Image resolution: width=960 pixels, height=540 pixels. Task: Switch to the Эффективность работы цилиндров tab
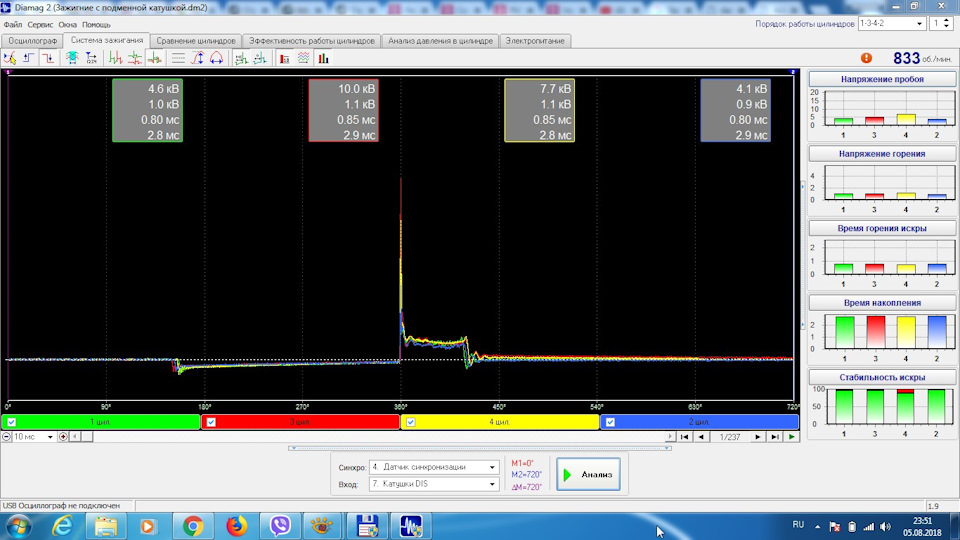coord(312,40)
